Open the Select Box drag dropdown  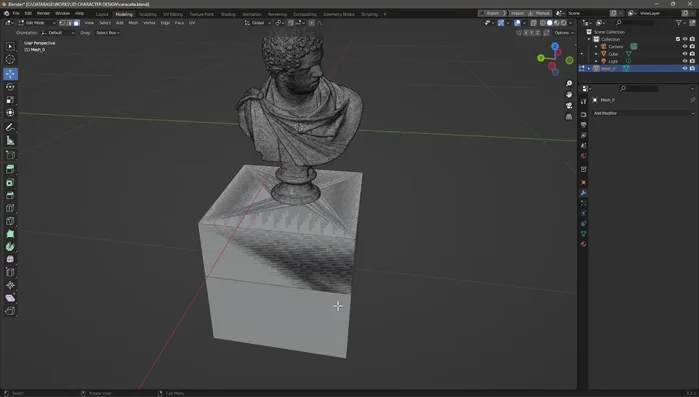107,33
